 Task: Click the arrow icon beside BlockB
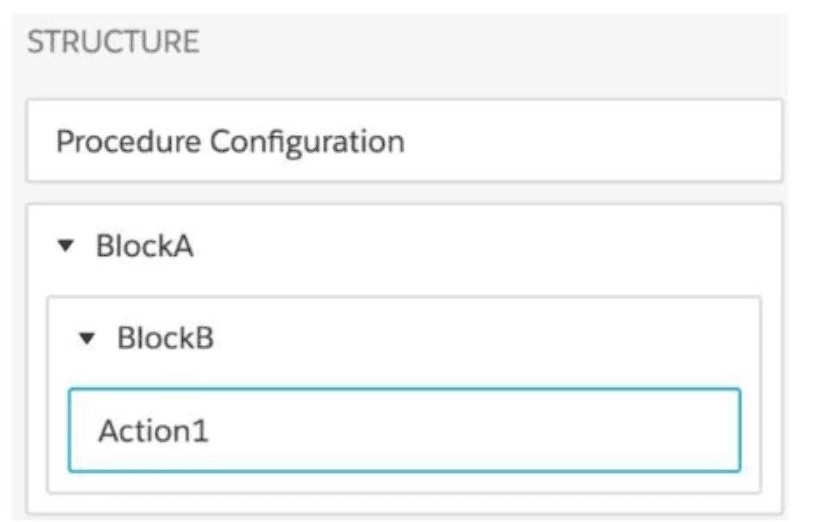click(x=88, y=339)
